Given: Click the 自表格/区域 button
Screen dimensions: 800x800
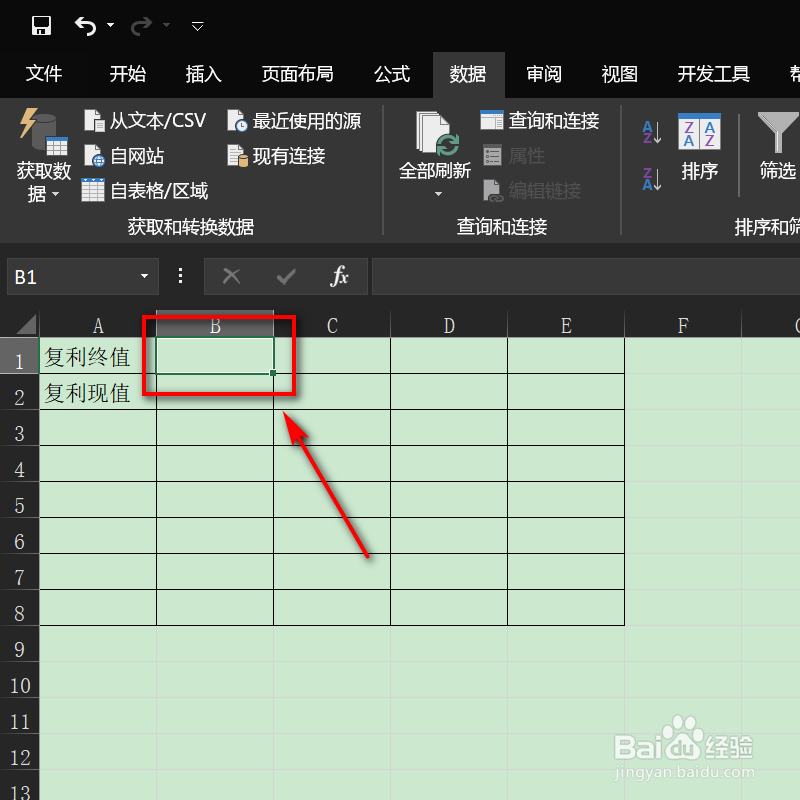Looking at the screenshot, I should click(x=145, y=191).
